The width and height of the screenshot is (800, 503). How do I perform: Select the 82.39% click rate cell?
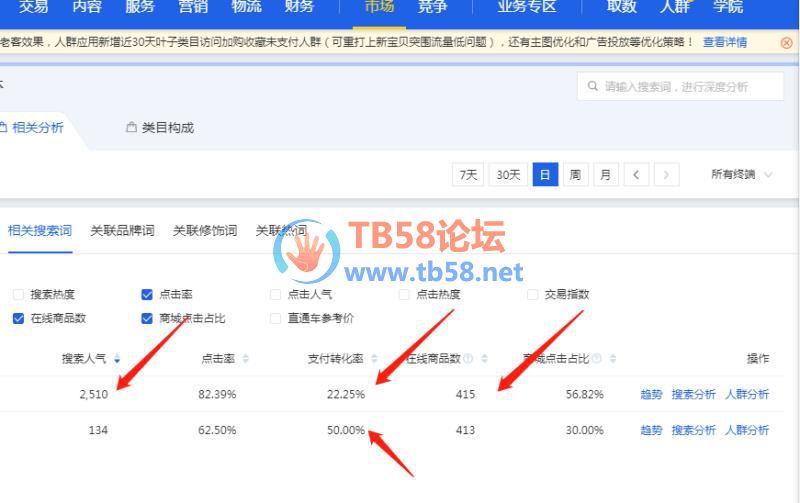tap(217, 394)
